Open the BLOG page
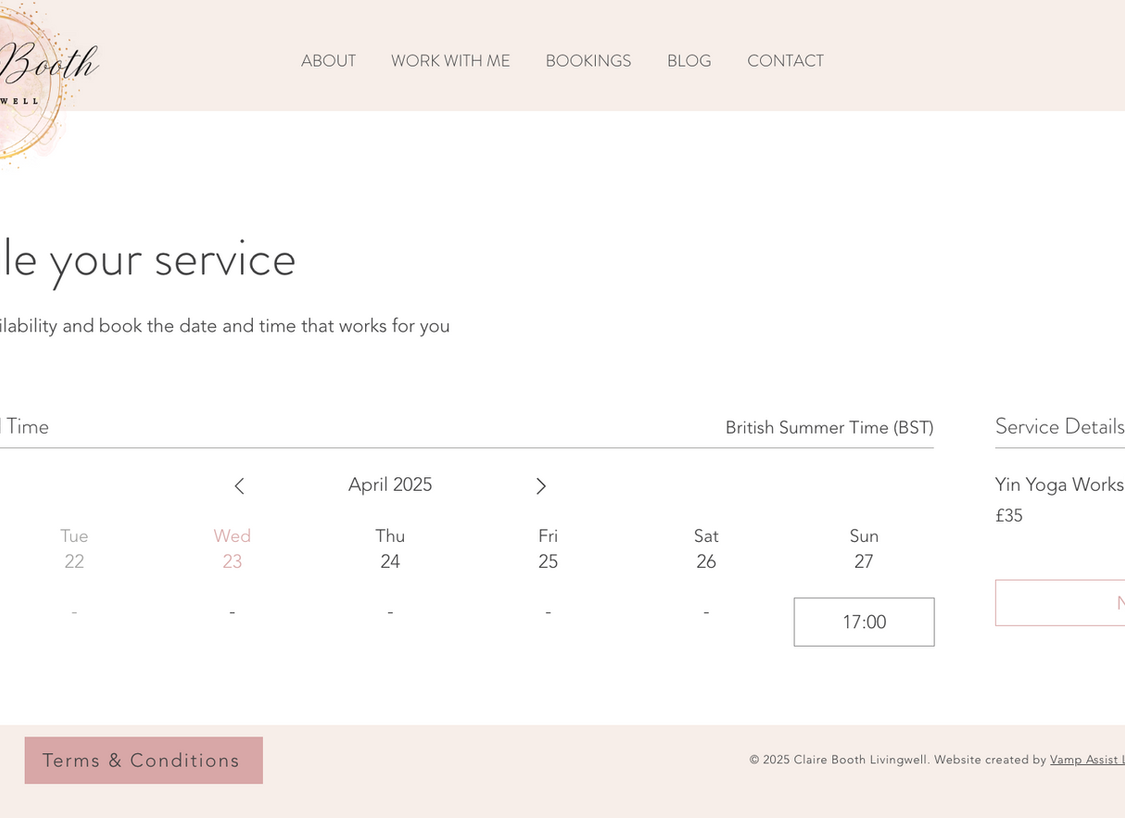 click(x=689, y=61)
